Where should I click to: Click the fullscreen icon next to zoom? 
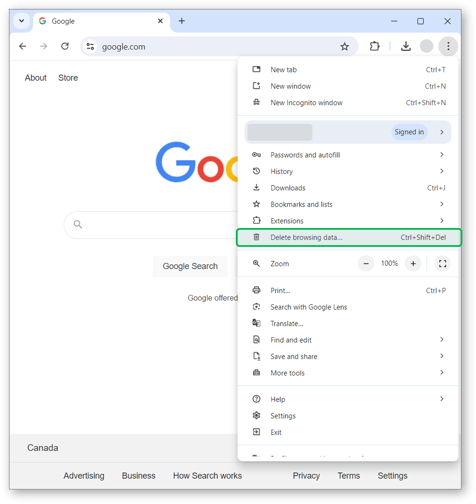click(442, 264)
